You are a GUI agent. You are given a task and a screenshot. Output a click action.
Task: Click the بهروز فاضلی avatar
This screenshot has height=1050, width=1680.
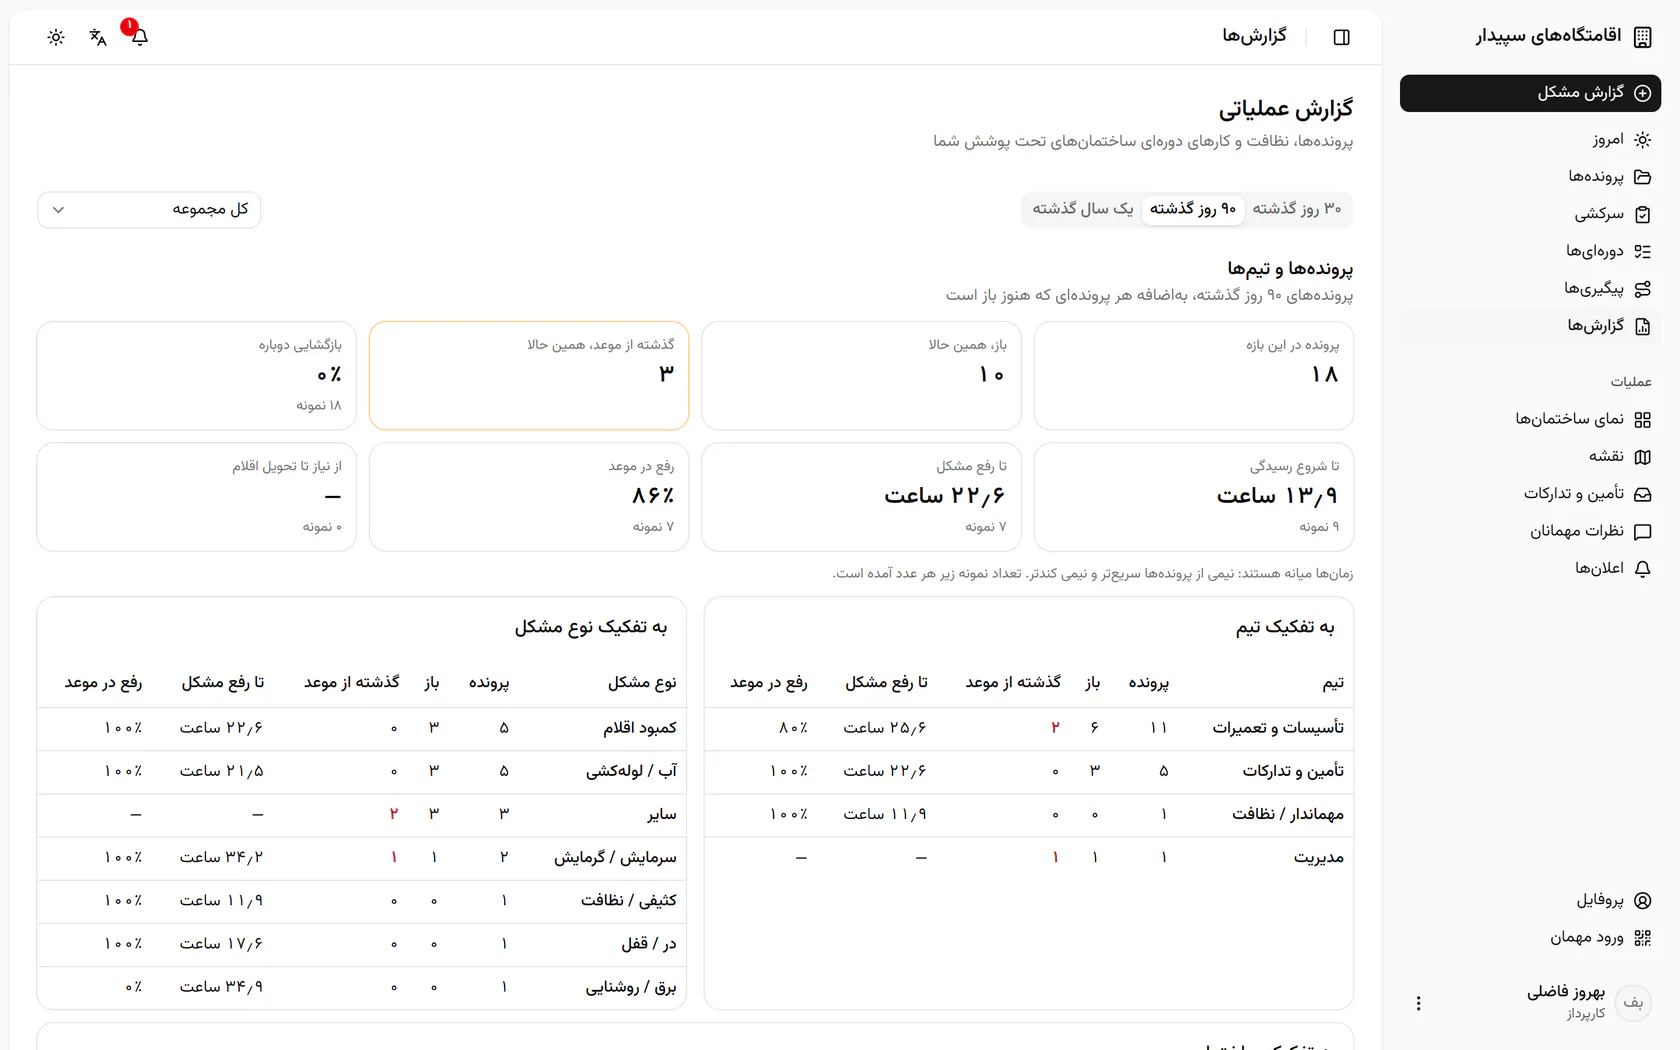click(x=1633, y=1003)
